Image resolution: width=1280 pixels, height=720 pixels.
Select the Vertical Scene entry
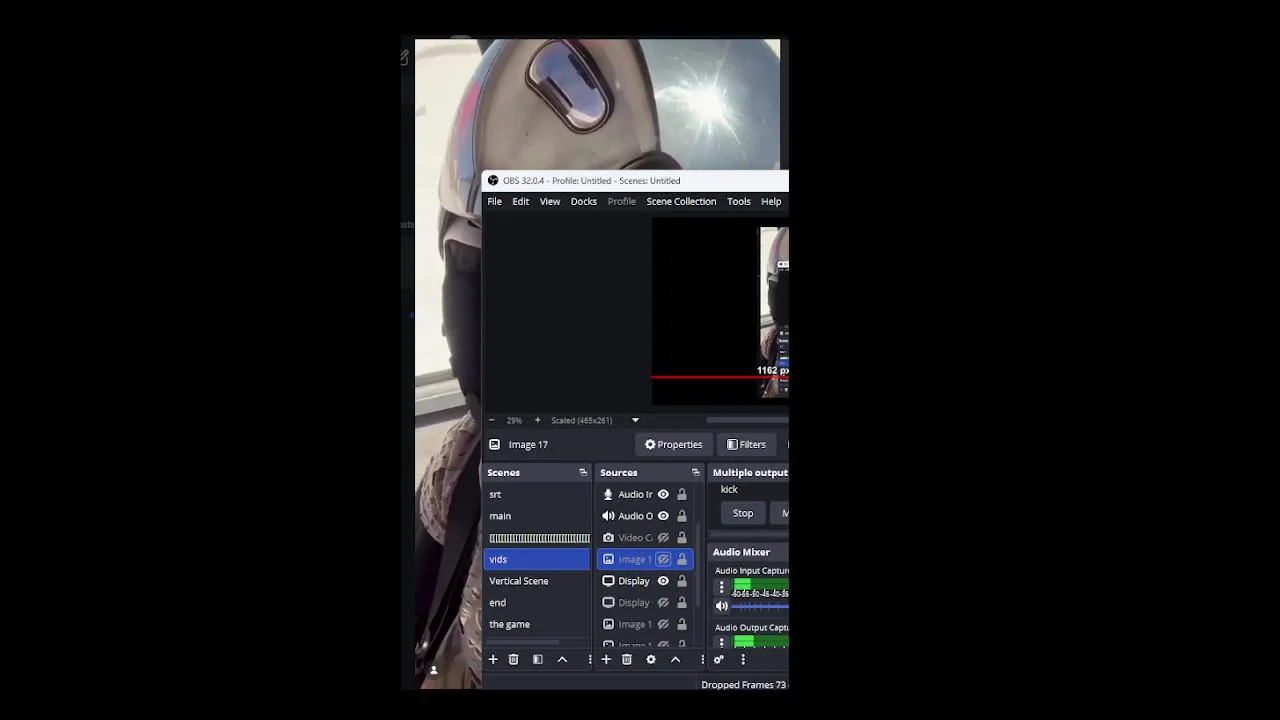(537, 581)
